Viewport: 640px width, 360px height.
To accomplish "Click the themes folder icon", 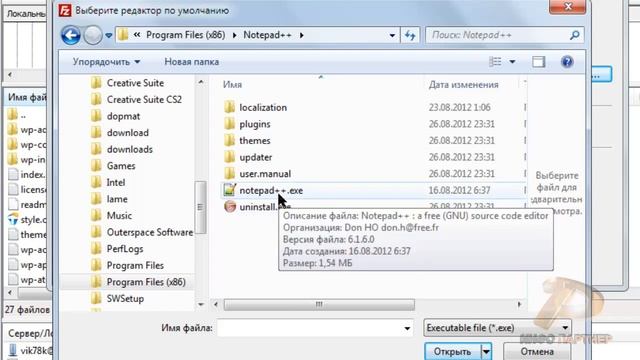I will (x=230, y=140).
